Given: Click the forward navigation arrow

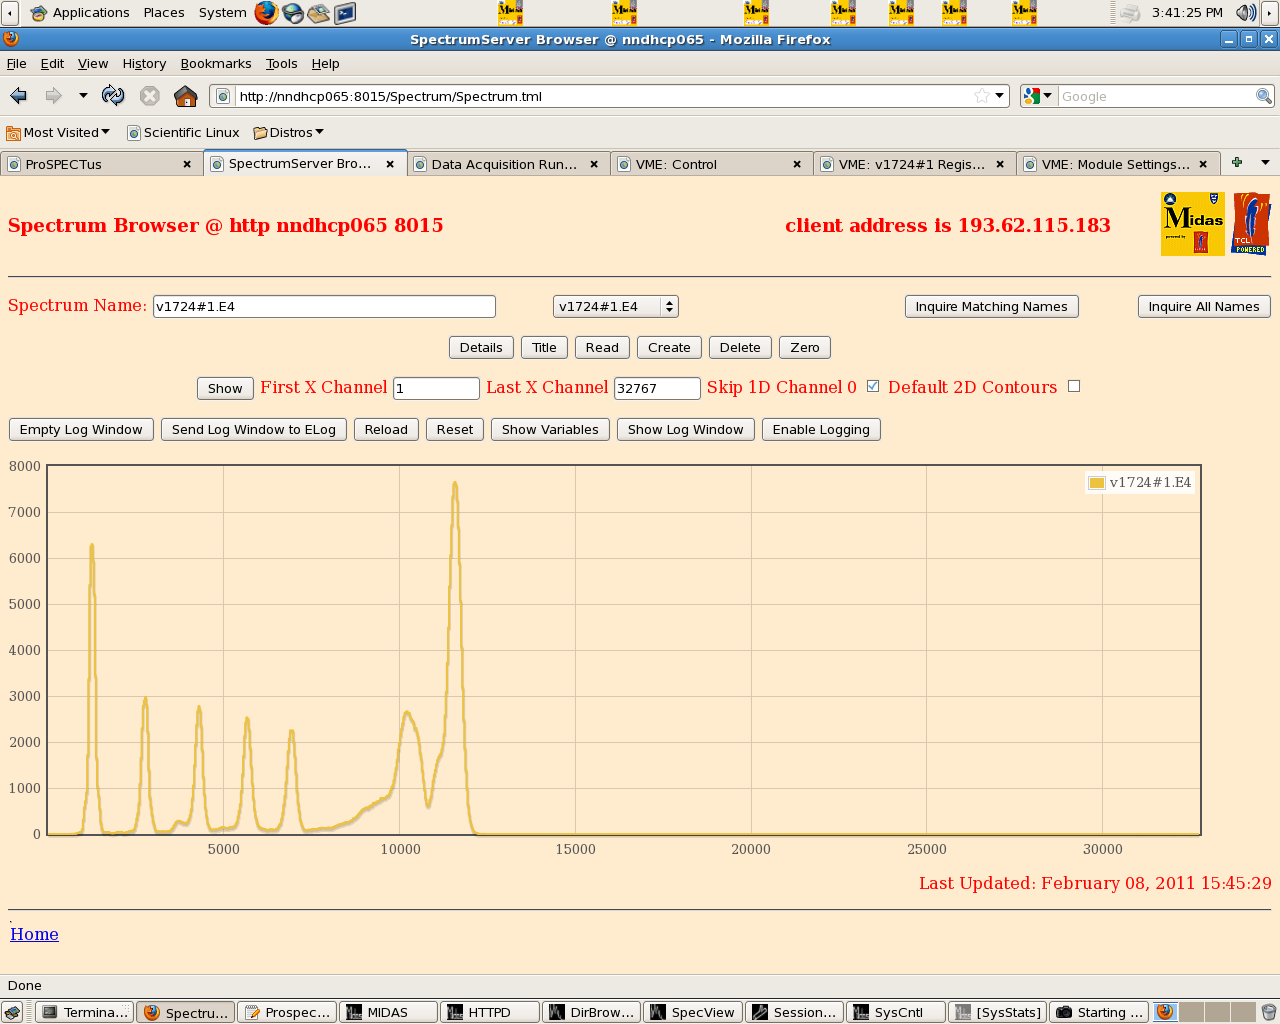Looking at the screenshot, I should pos(53,96).
